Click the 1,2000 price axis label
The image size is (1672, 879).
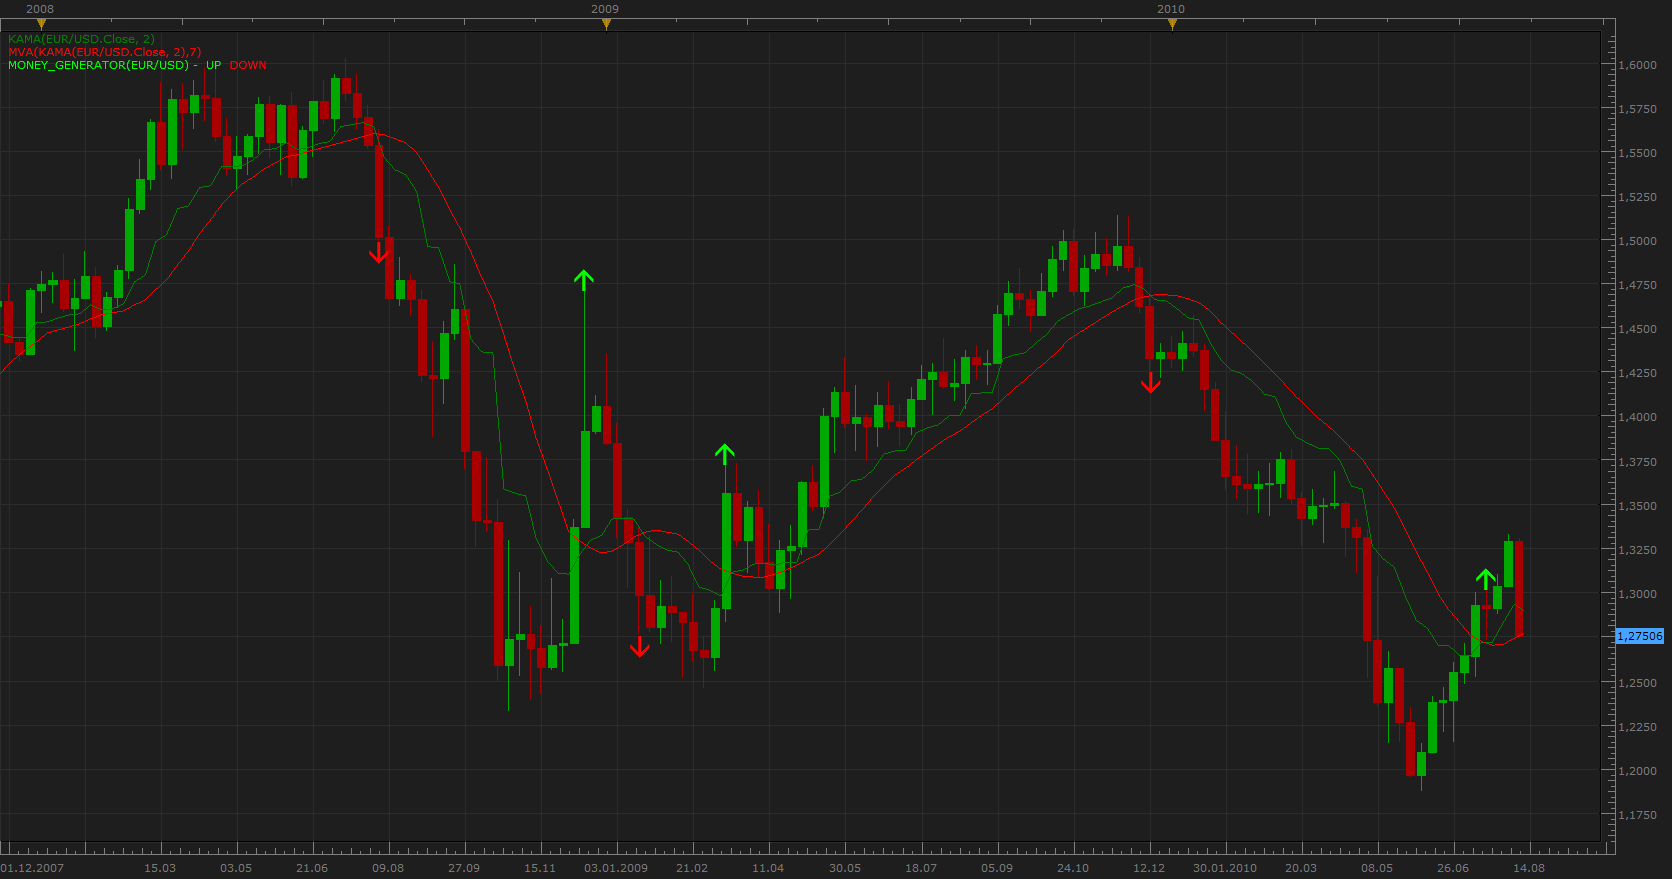pyautogui.click(x=1637, y=771)
